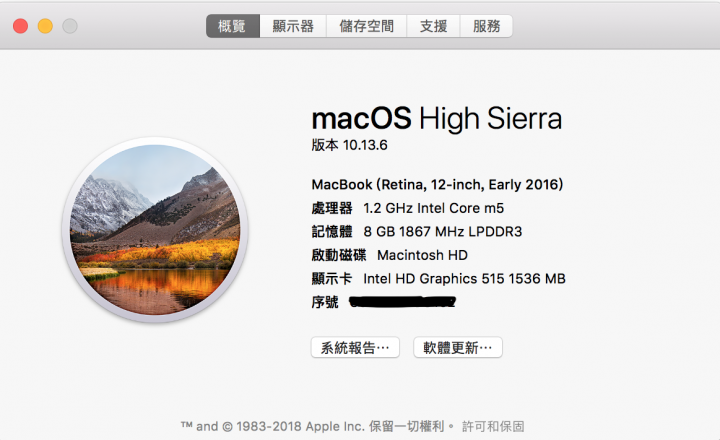This screenshot has width=720, height=440.
Task: Click the 記憶體 label
Action: click(x=332, y=231)
